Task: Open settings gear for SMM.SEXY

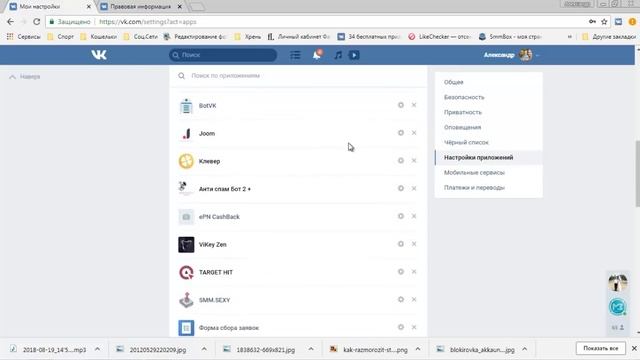Action: [401, 300]
